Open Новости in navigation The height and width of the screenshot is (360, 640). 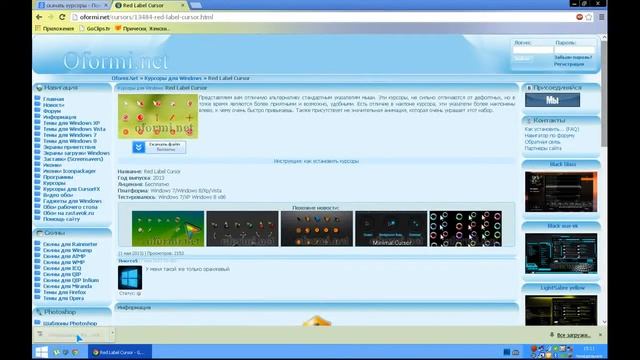[x=53, y=105]
